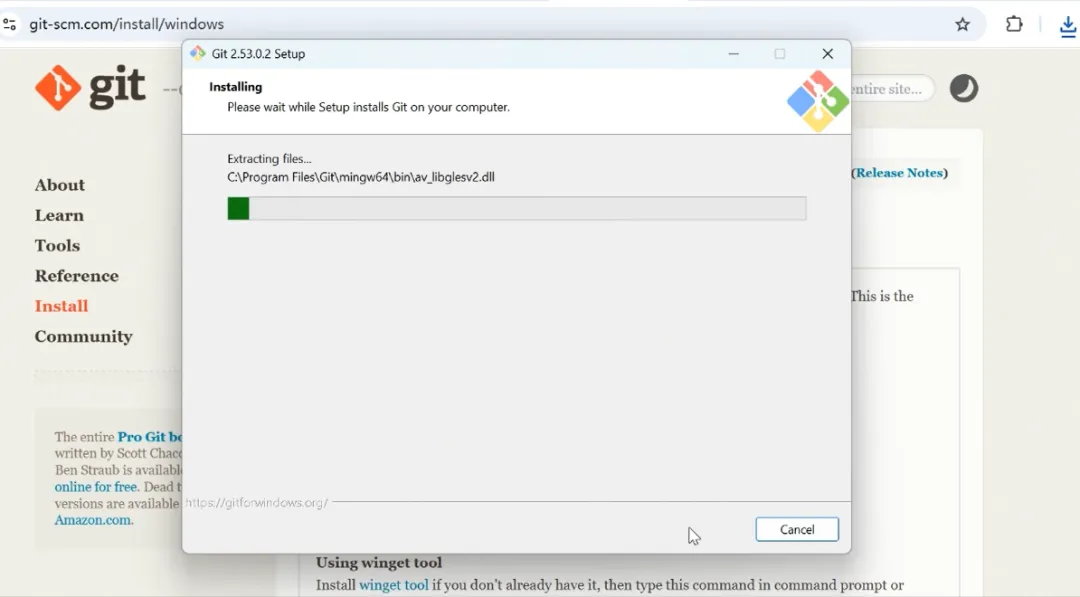Go to the Learn section
1080x597 pixels.
[59, 216]
